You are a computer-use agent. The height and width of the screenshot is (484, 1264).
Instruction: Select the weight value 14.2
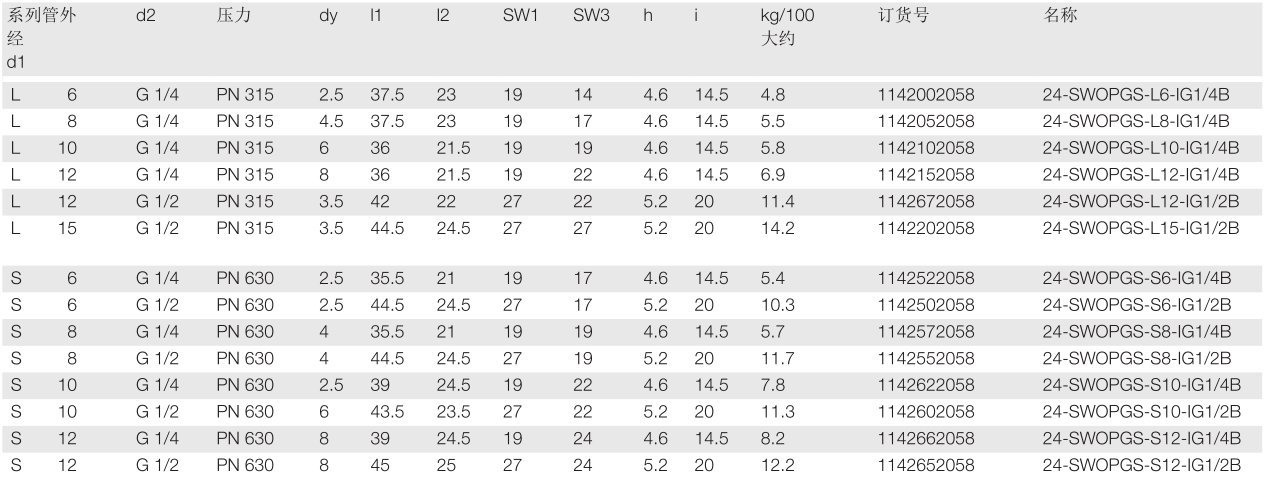pyautogui.click(x=776, y=228)
